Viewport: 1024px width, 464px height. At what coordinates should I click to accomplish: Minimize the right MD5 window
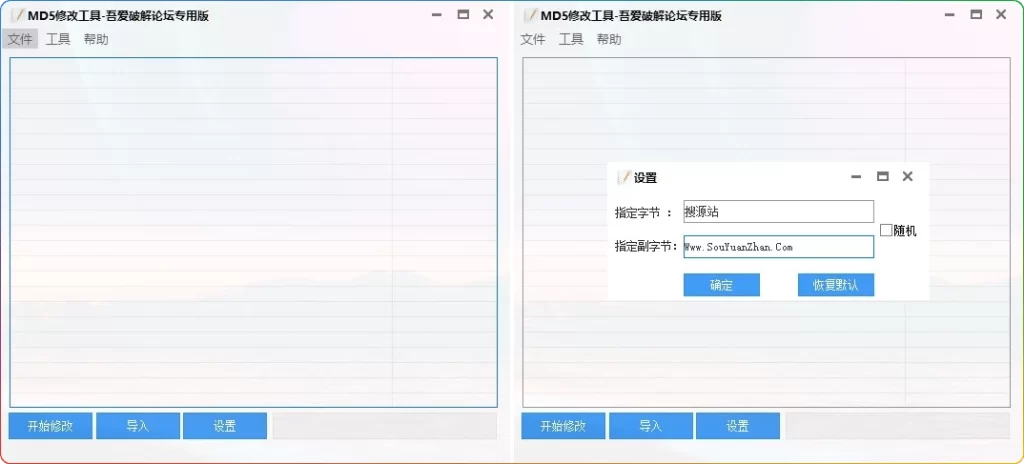click(x=951, y=14)
